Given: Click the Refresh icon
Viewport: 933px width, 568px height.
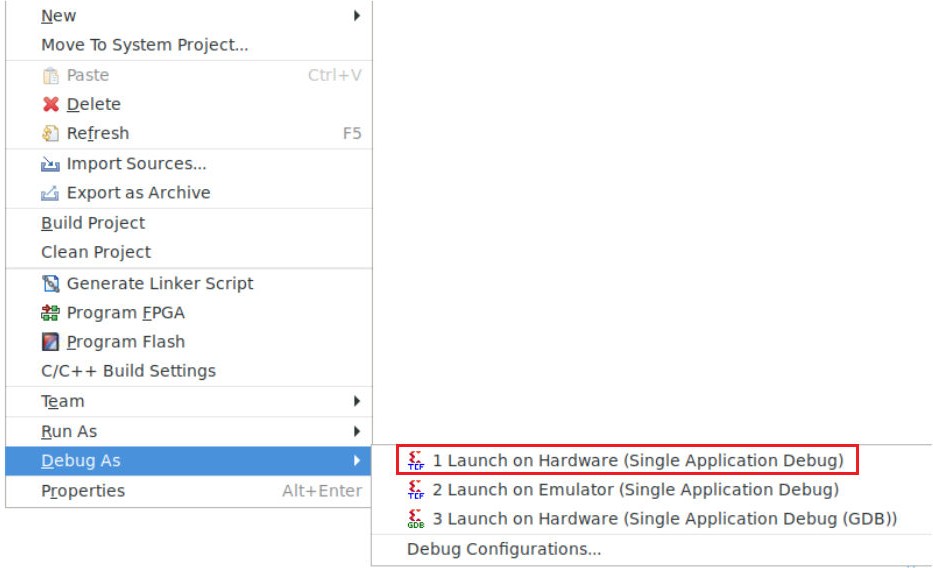Looking at the screenshot, I should click(x=51, y=133).
